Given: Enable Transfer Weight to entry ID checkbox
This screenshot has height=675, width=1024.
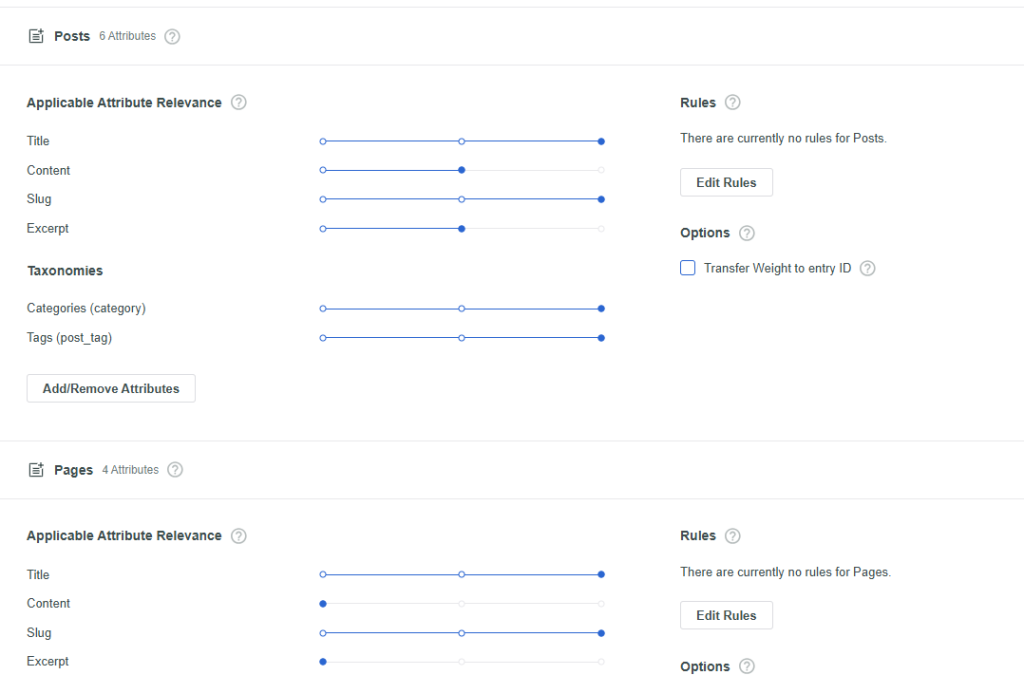Looking at the screenshot, I should coord(688,268).
